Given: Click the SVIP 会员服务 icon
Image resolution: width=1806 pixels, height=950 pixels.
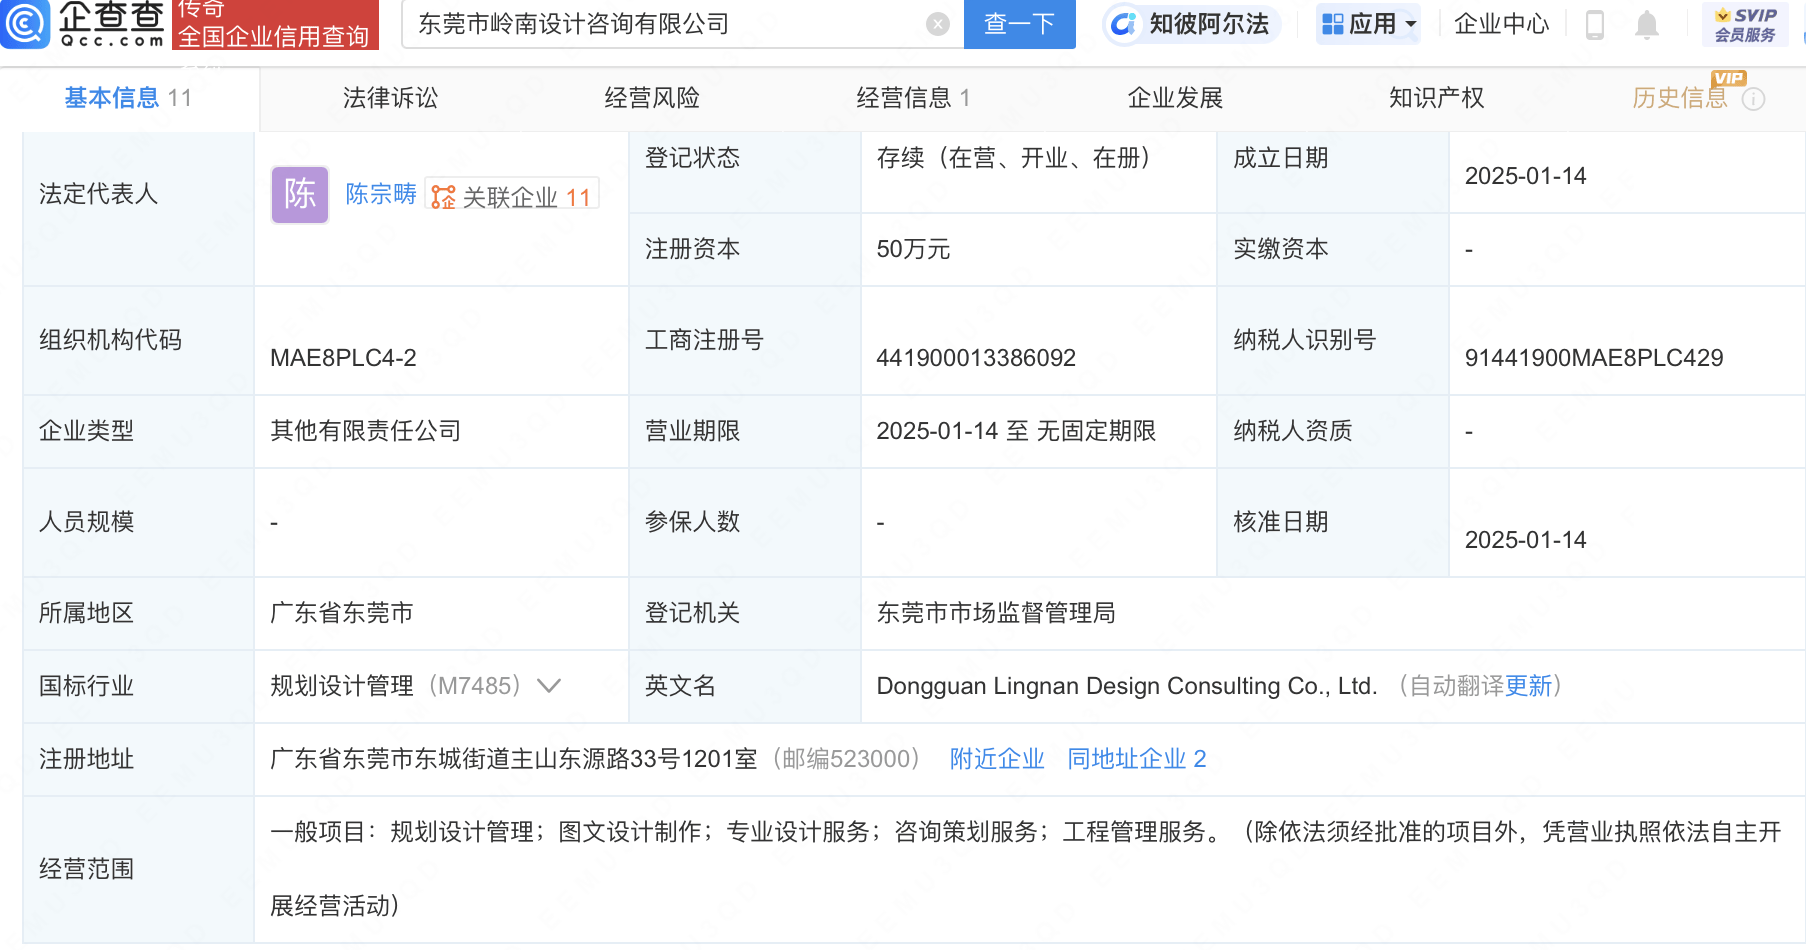Looking at the screenshot, I should tap(1743, 24).
